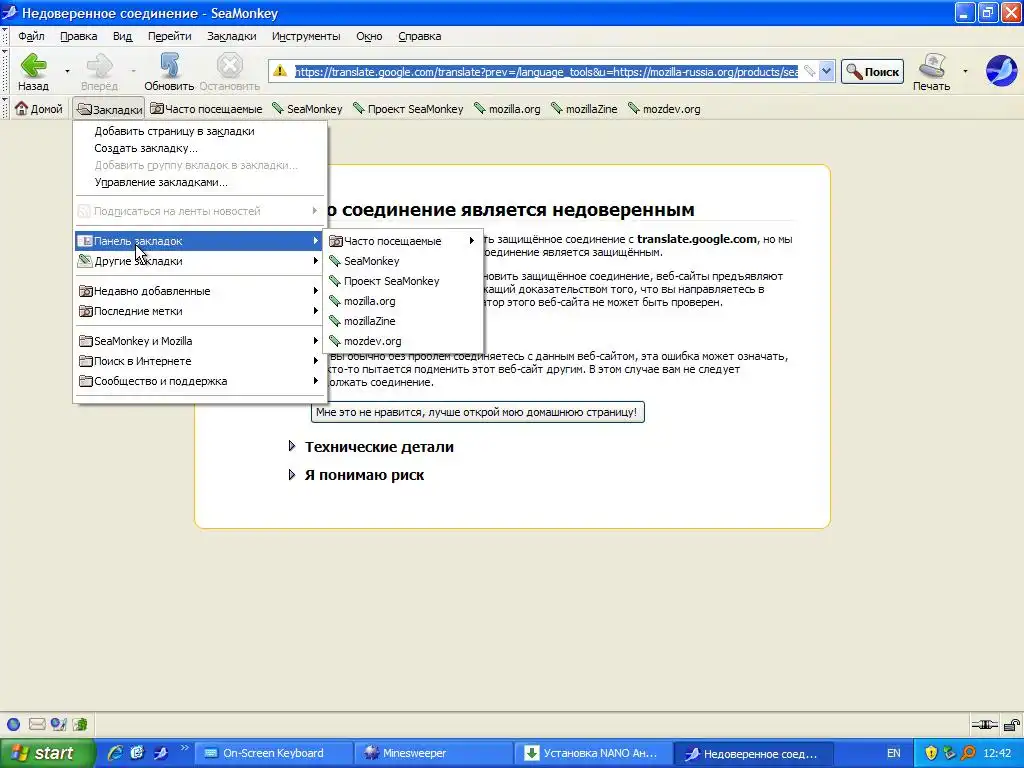Open Address Book icon in status bar
1024x768 pixels.
(80, 724)
